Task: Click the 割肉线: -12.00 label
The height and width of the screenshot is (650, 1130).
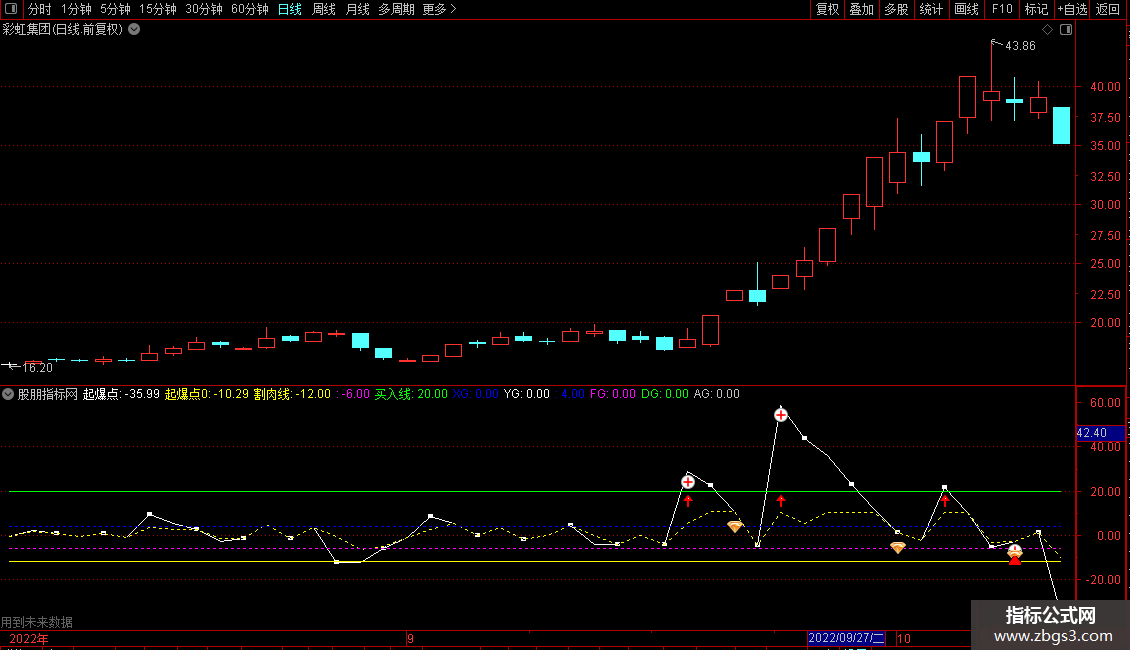Action: tap(292, 394)
